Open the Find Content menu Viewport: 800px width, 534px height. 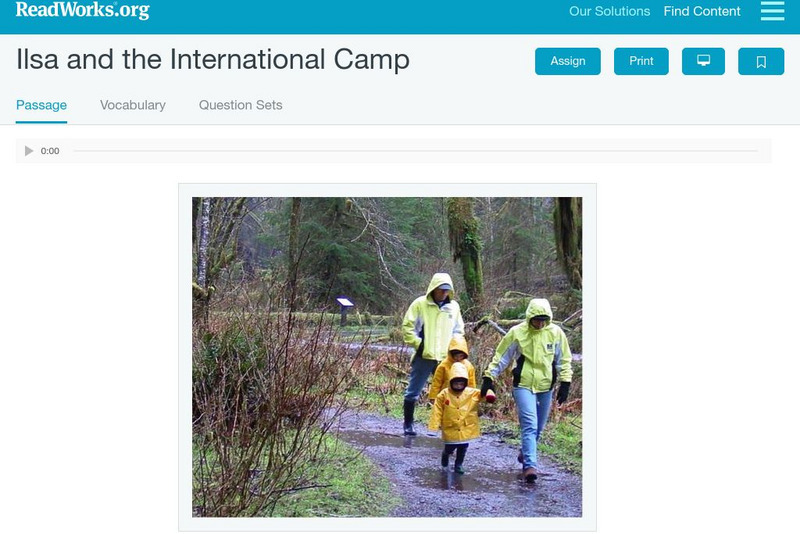point(702,11)
